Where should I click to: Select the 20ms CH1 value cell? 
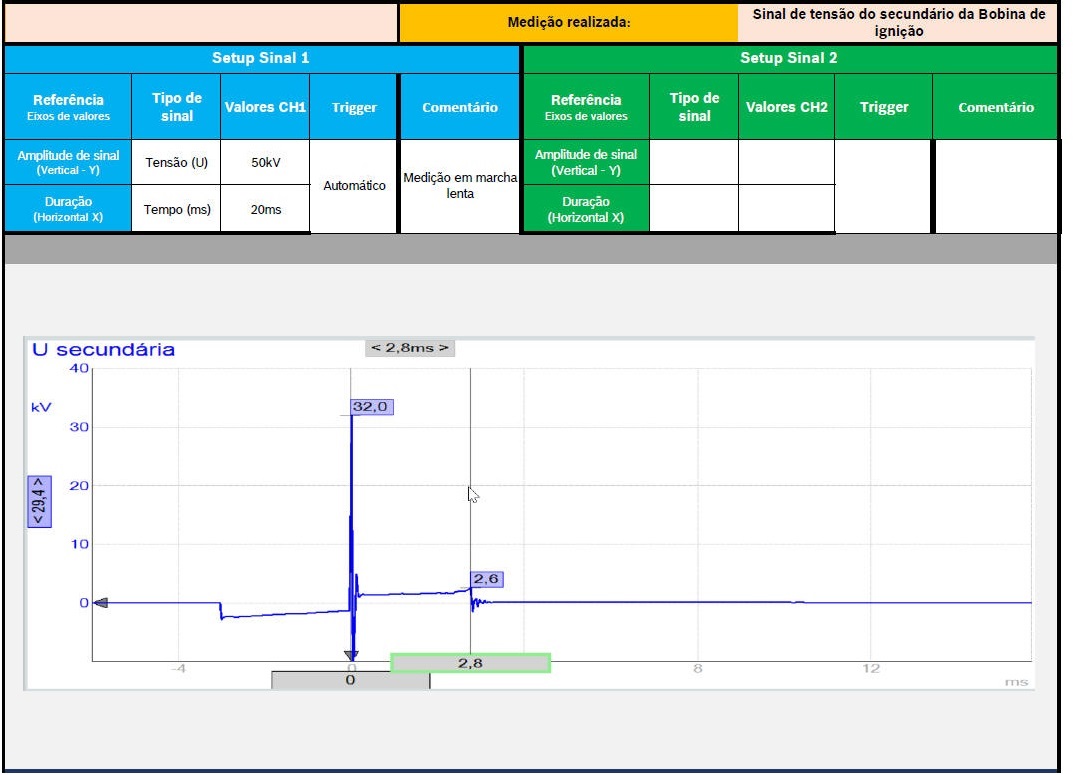pos(265,209)
